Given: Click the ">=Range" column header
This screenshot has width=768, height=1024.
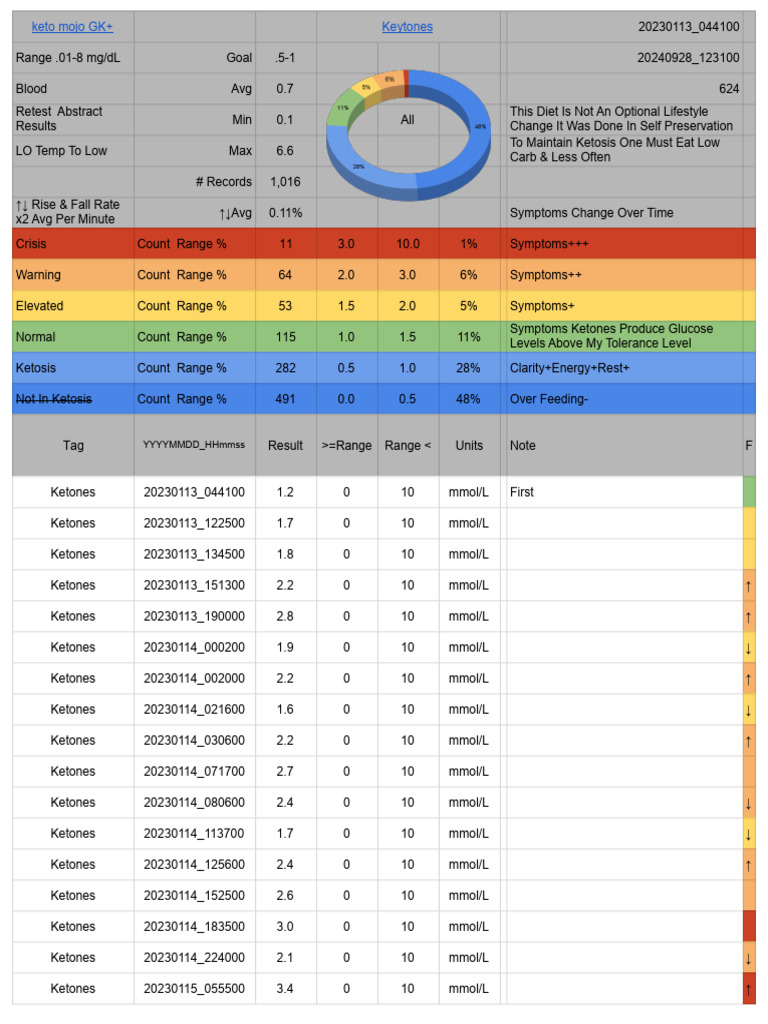Looking at the screenshot, I should 346,445.
